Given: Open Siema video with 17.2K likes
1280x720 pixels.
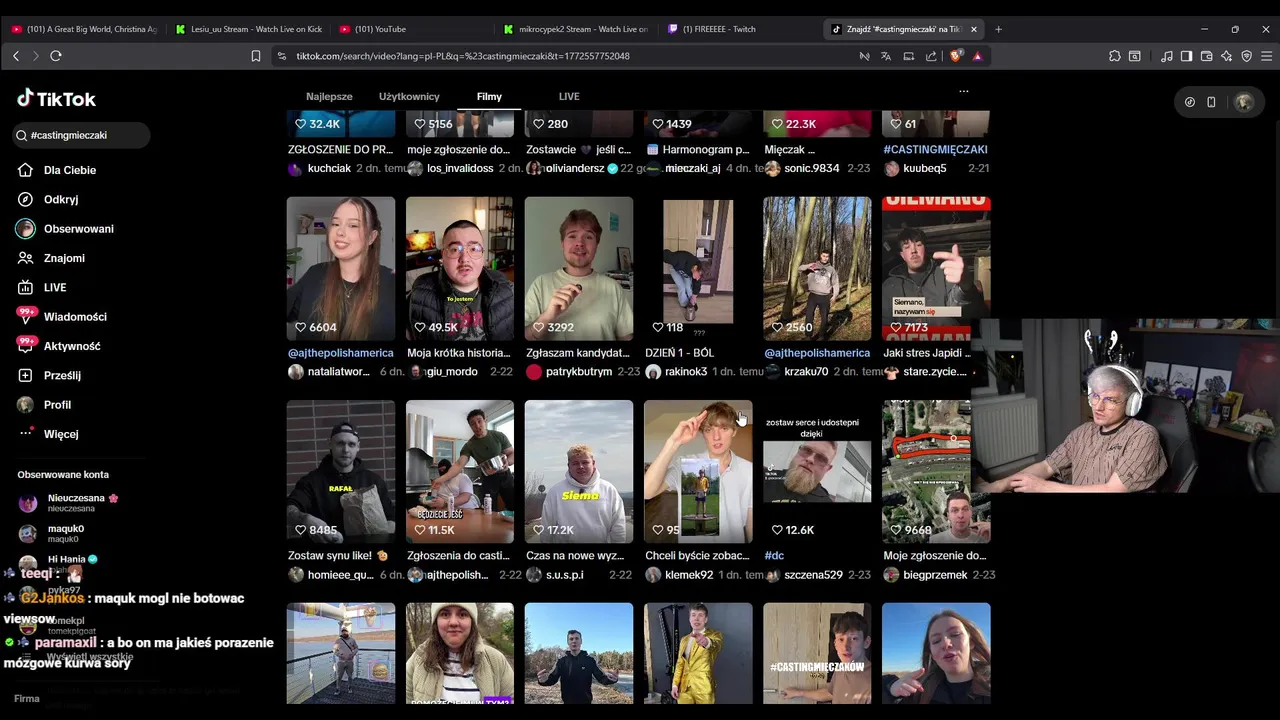Looking at the screenshot, I should point(579,471).
